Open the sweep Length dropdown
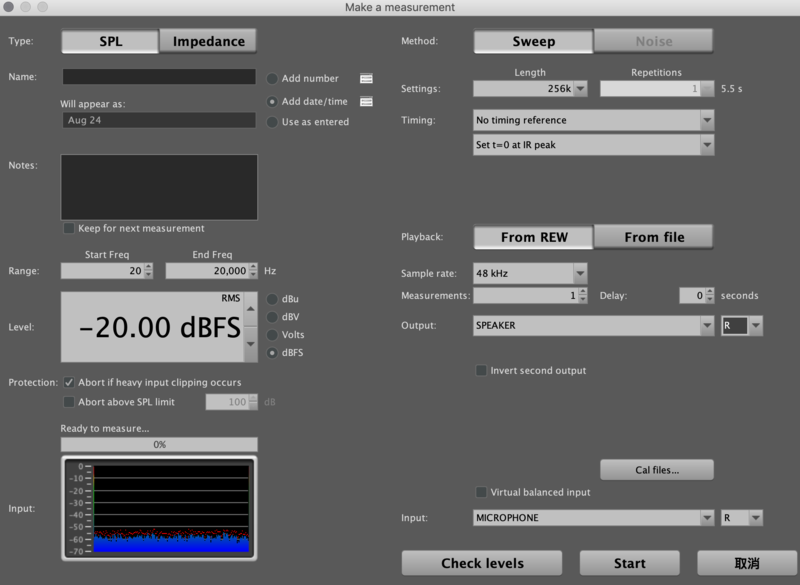The height and width of the screenshot is (585, 800). (580, 89)
